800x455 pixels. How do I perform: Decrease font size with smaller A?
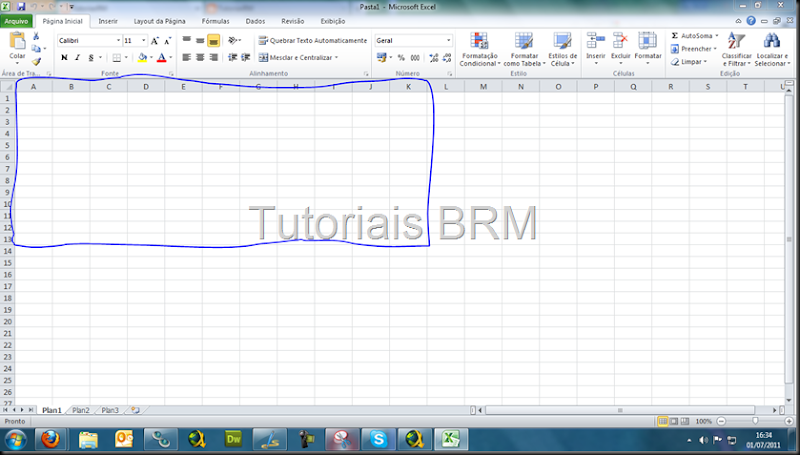[x=167, y=40]
